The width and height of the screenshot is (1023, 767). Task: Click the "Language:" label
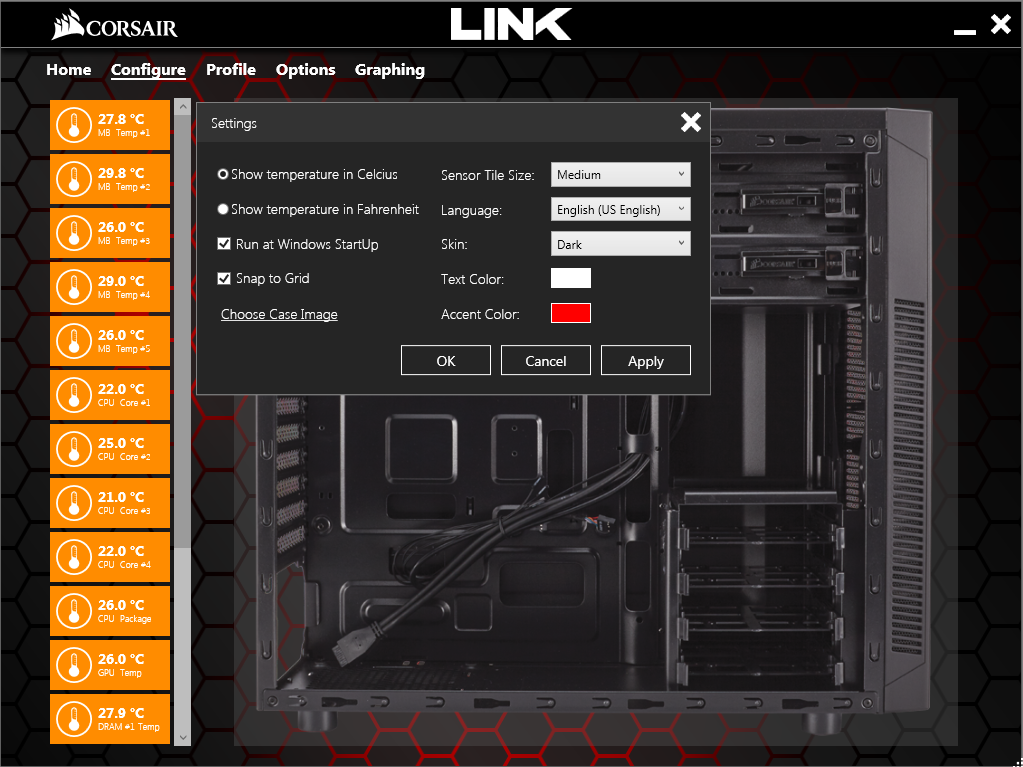point(472,211)
